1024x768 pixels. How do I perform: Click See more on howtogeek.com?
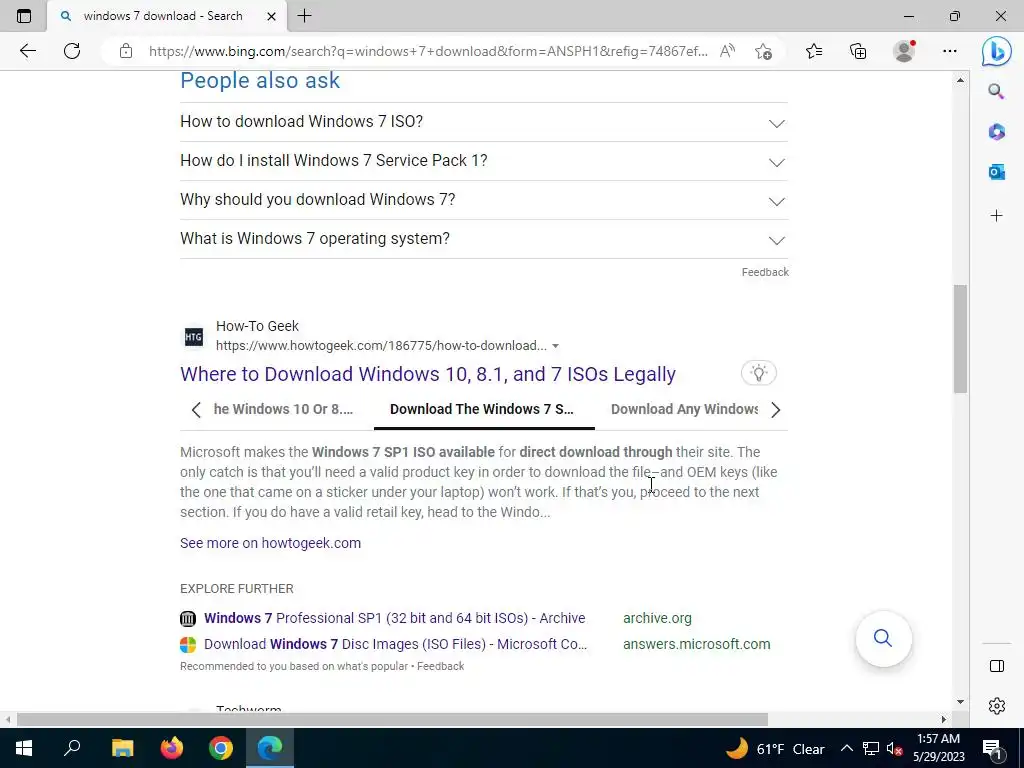coord(270,543)
